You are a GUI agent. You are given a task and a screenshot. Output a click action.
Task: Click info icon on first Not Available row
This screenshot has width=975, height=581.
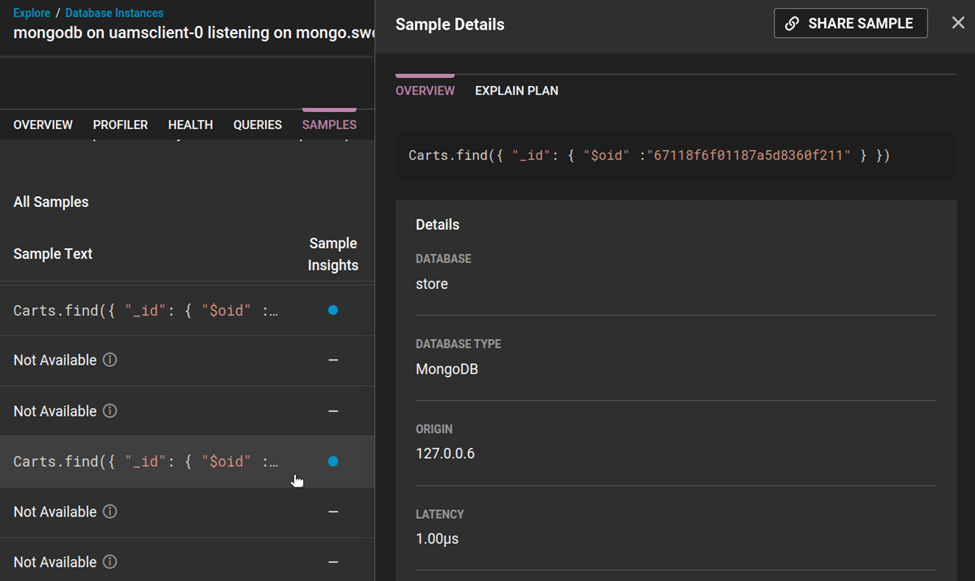click(110, 360)
